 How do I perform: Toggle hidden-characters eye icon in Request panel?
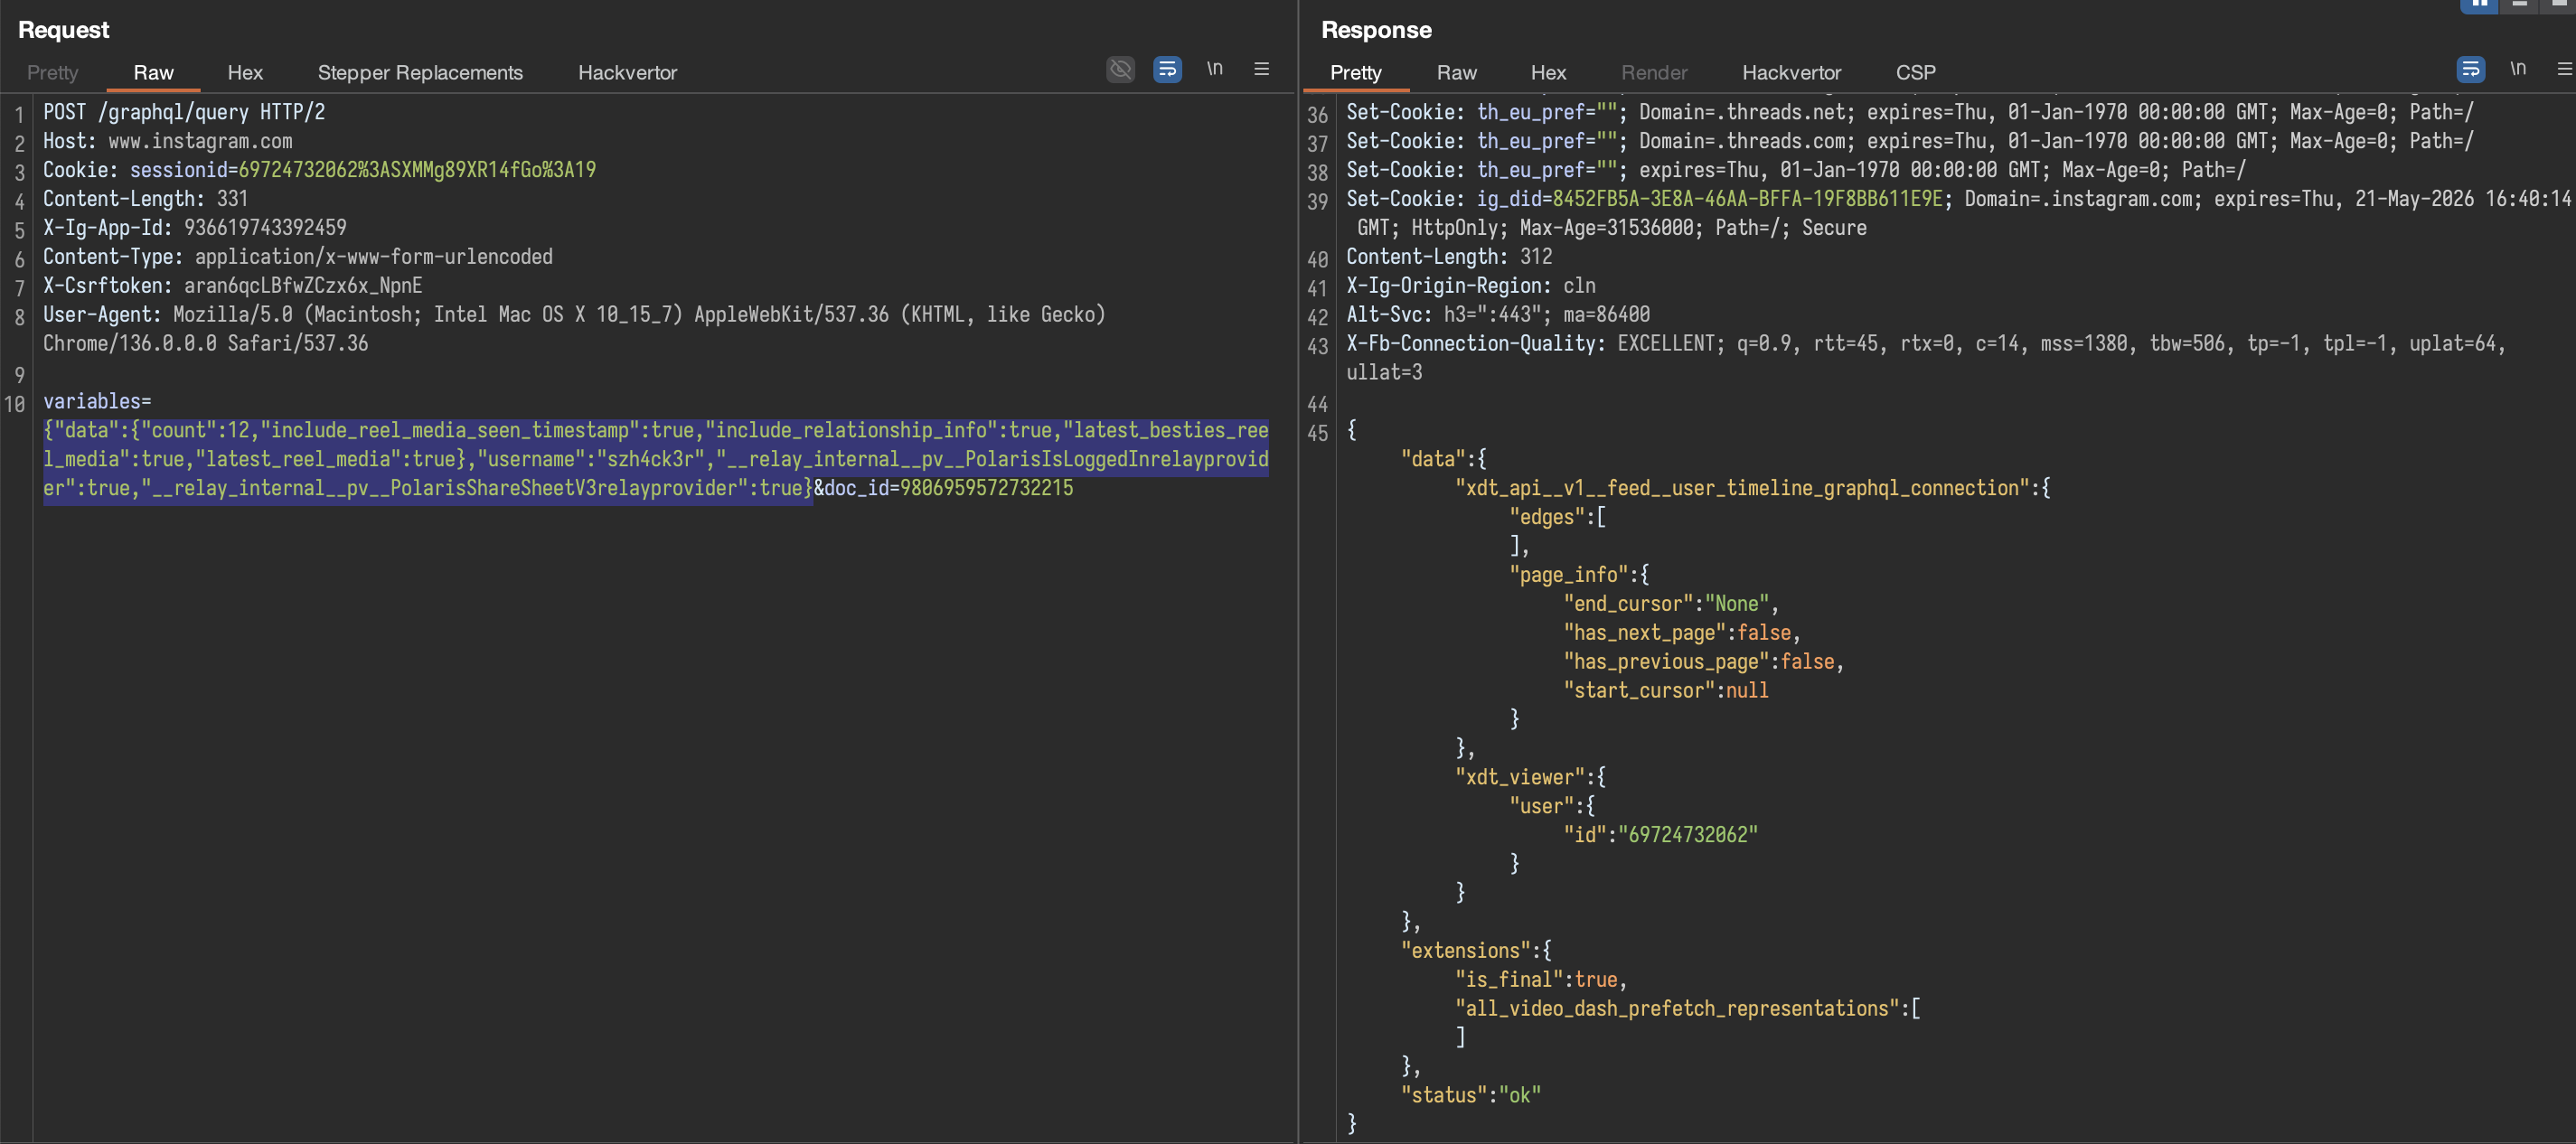pyautogui.click(x=1120, y=69)
